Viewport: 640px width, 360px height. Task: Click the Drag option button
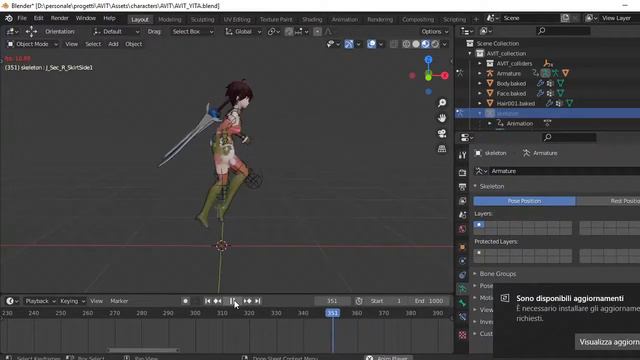(154, 32)
